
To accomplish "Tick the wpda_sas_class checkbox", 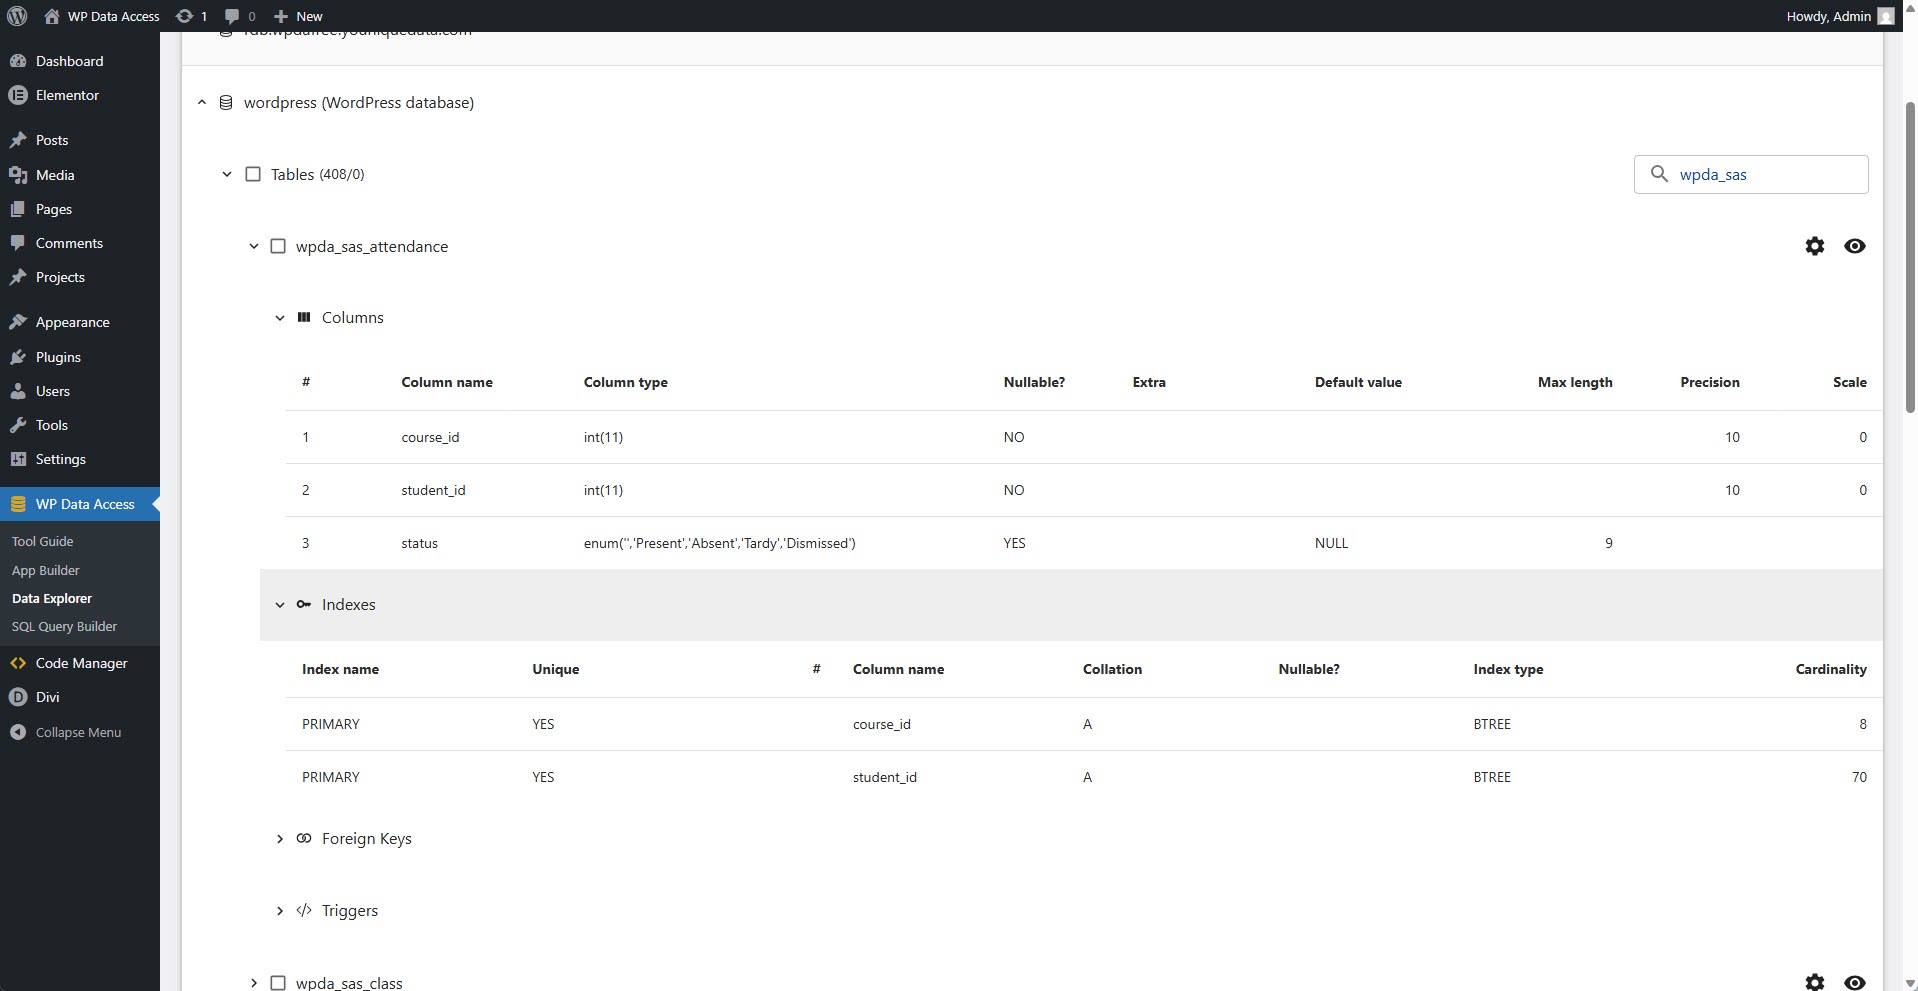I will 278,983.
